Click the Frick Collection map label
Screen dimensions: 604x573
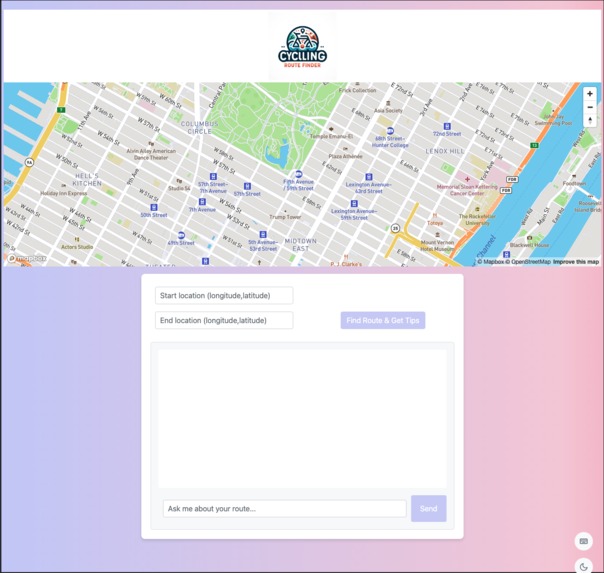[x=357, y=90]
